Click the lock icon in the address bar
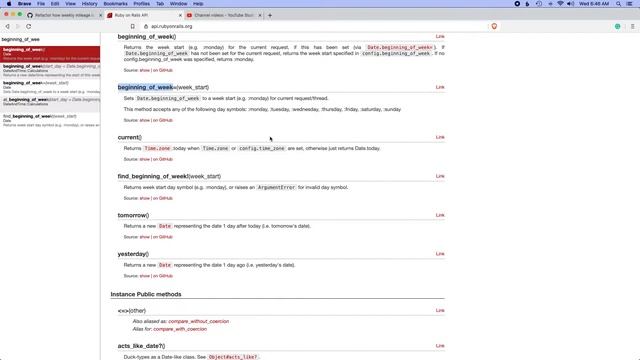640x360 pixels. (x=146, y=26)
